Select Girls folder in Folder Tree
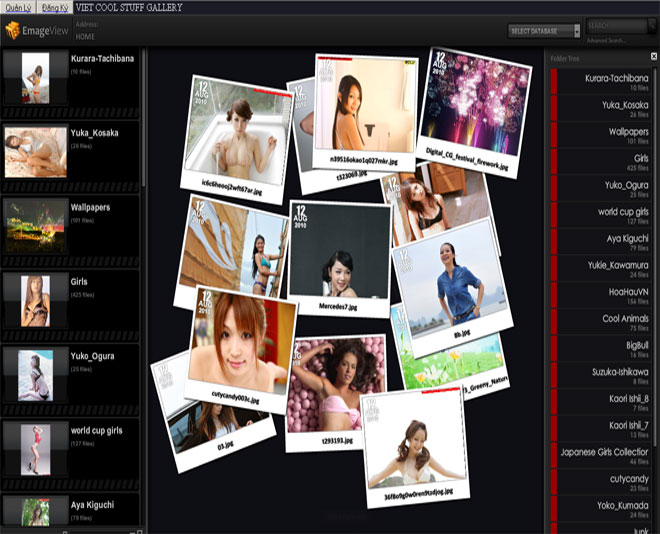660x534 pixels. pos(601,162)
